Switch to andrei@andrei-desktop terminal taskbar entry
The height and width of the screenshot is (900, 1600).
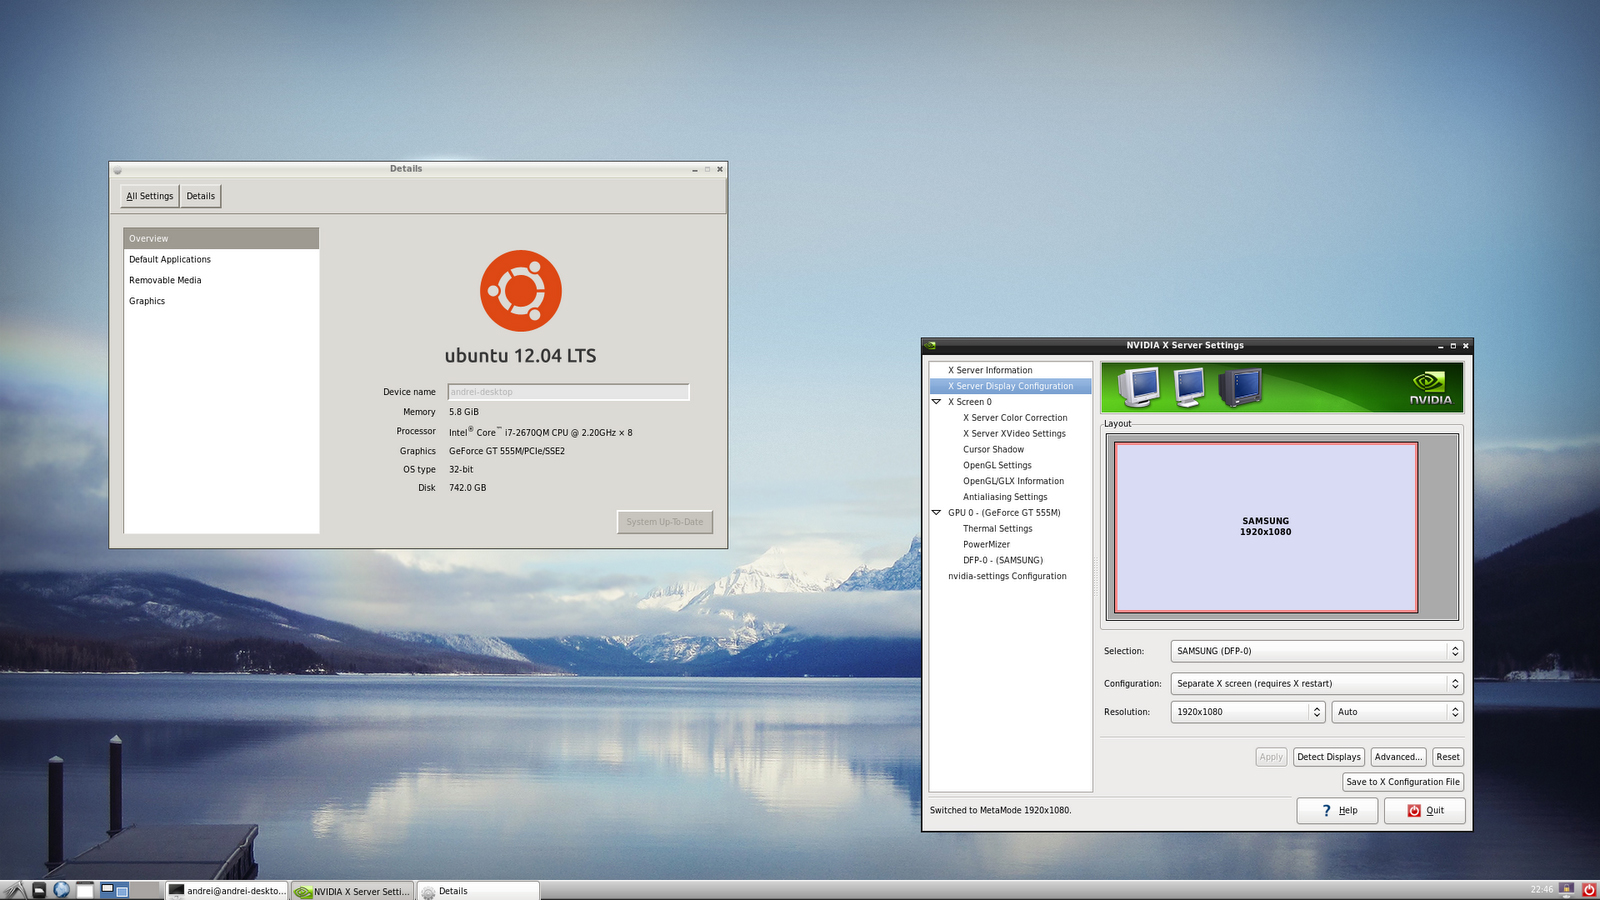[x=227, y=891]
